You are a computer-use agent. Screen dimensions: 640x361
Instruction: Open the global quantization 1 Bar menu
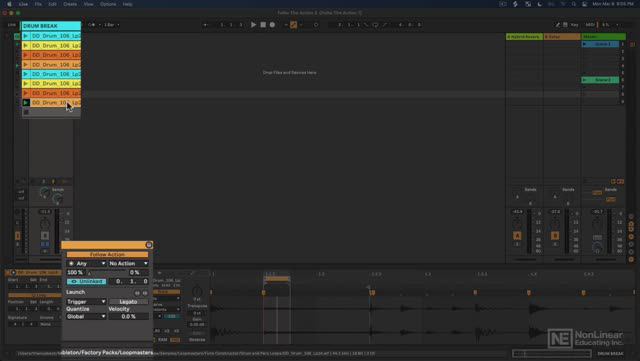point(111,25)
